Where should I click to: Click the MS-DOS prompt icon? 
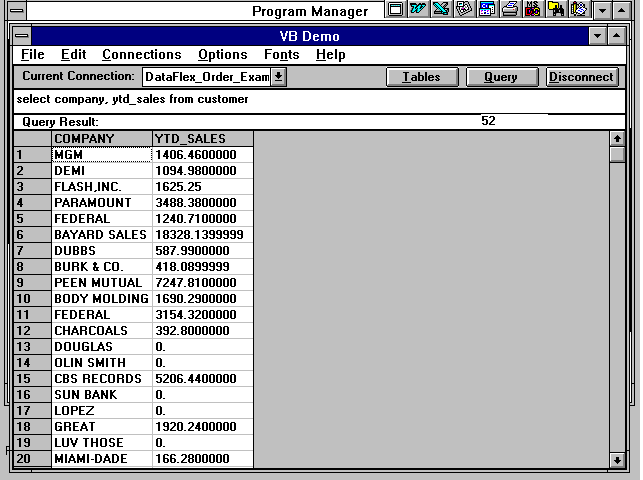pos(533,10)
